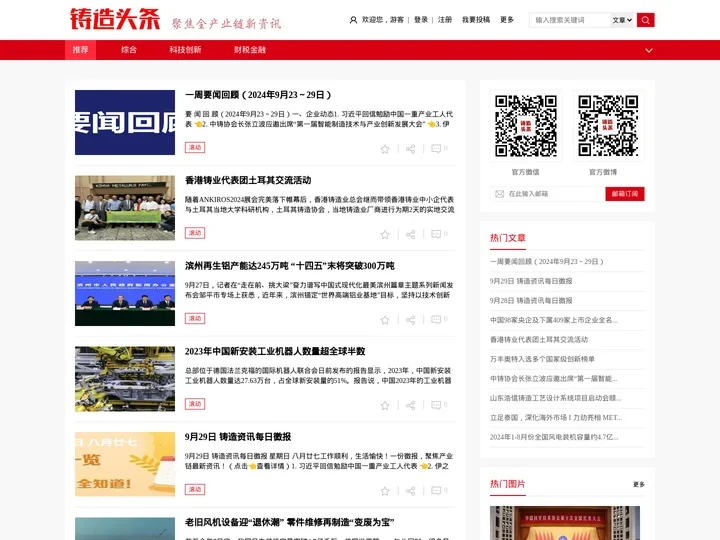Click 更多 beside 热门图片
Image resolution: width=720 pixels, height=540 pixels.
(639, 484)
